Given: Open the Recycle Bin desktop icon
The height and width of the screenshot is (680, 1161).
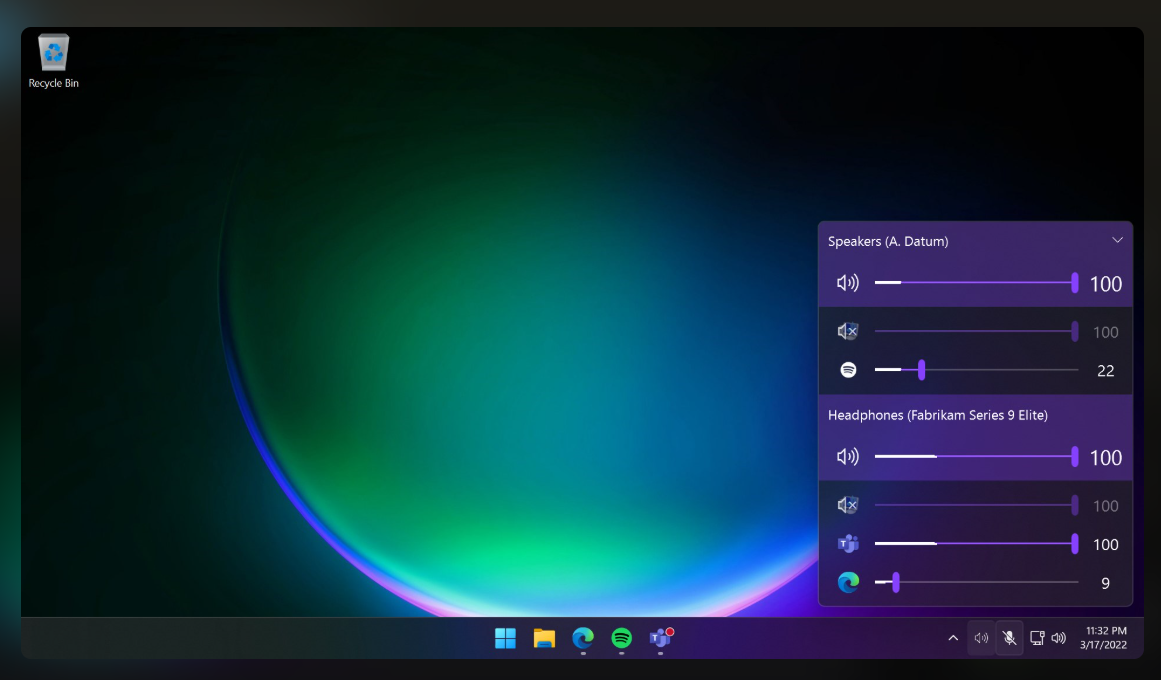Looking at the screenshot, I should point(53,61).
